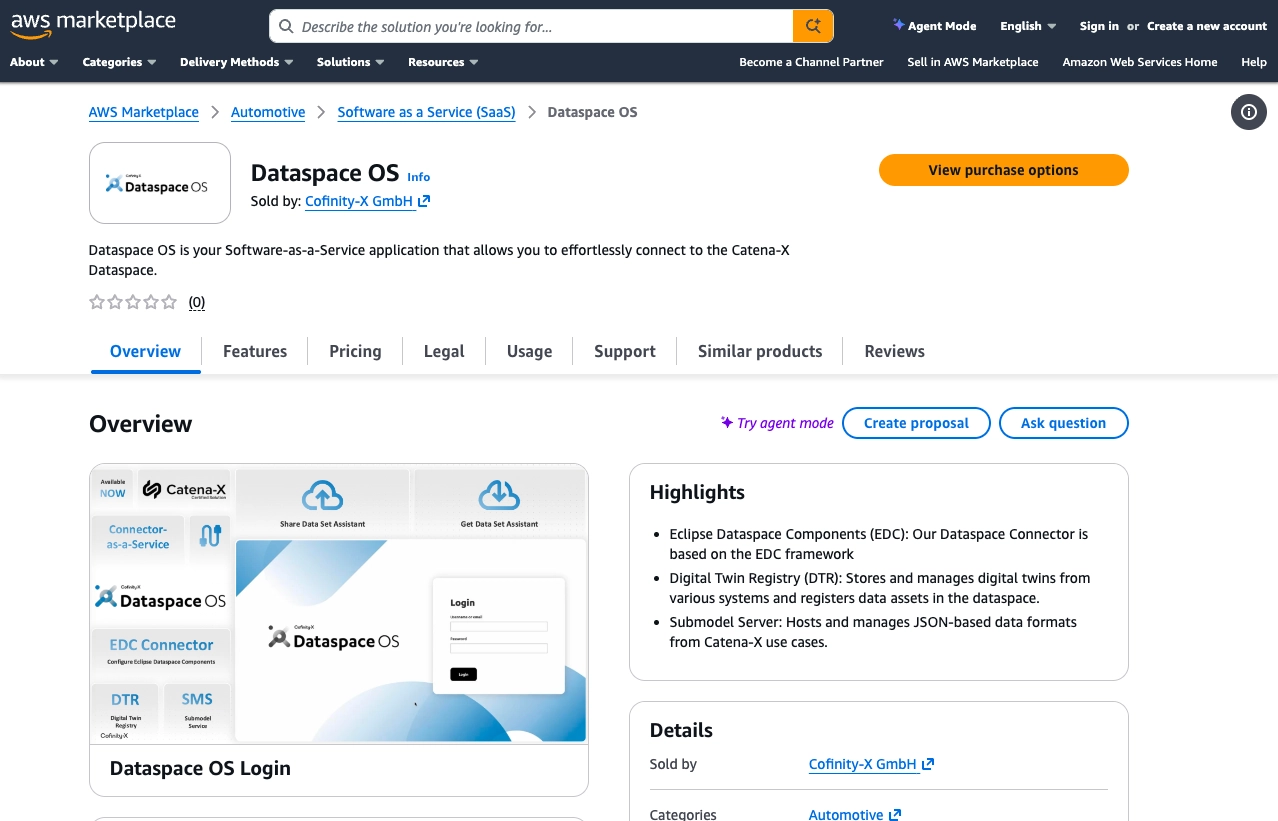
Task: Click the external link icon beside Cofinity-X GmbH under title
Action: tap(424, 201)
